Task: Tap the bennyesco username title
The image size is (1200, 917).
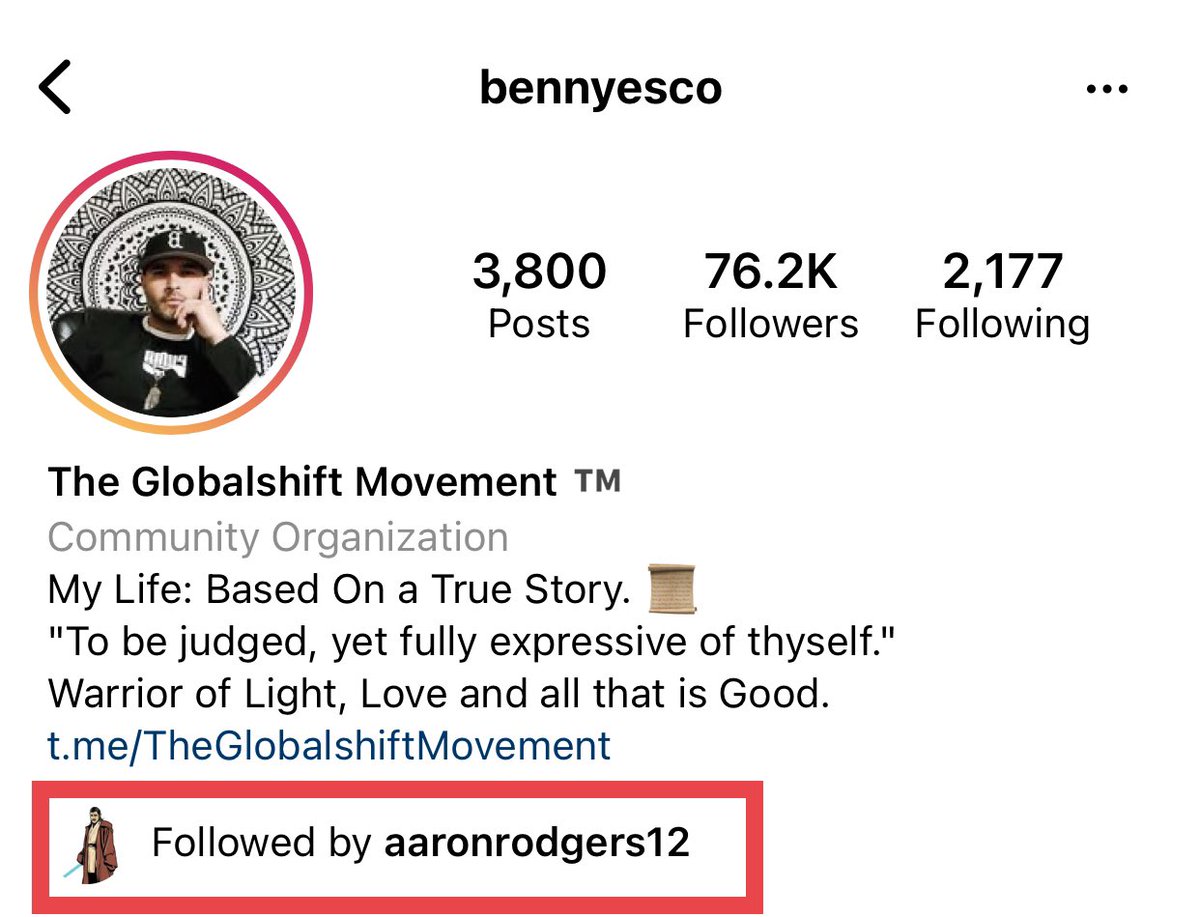Action: [x=600, y=88]
